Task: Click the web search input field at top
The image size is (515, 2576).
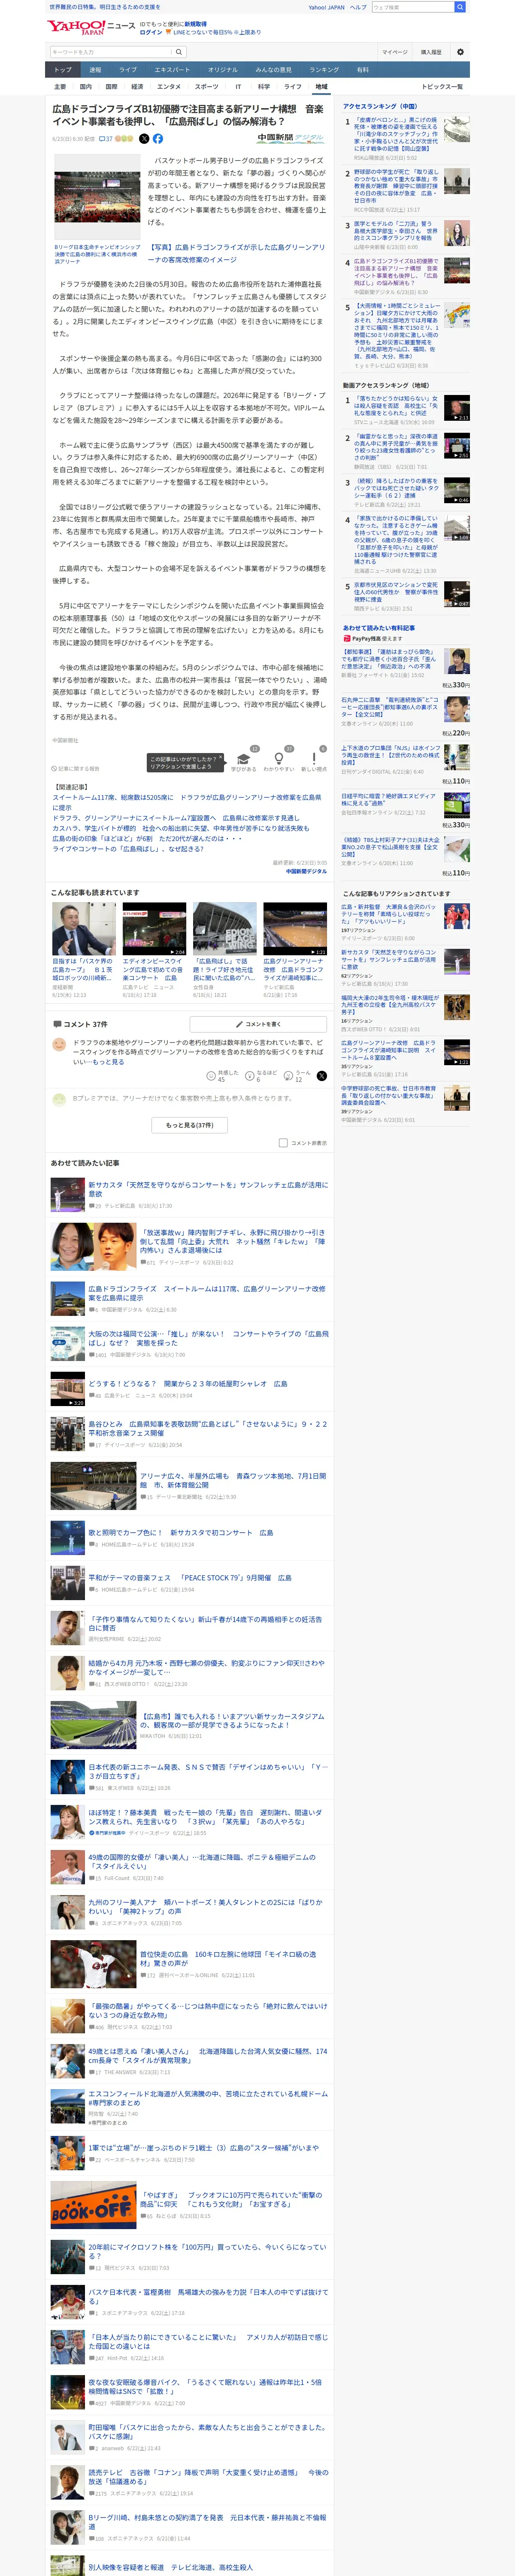Action: (413, 7)
